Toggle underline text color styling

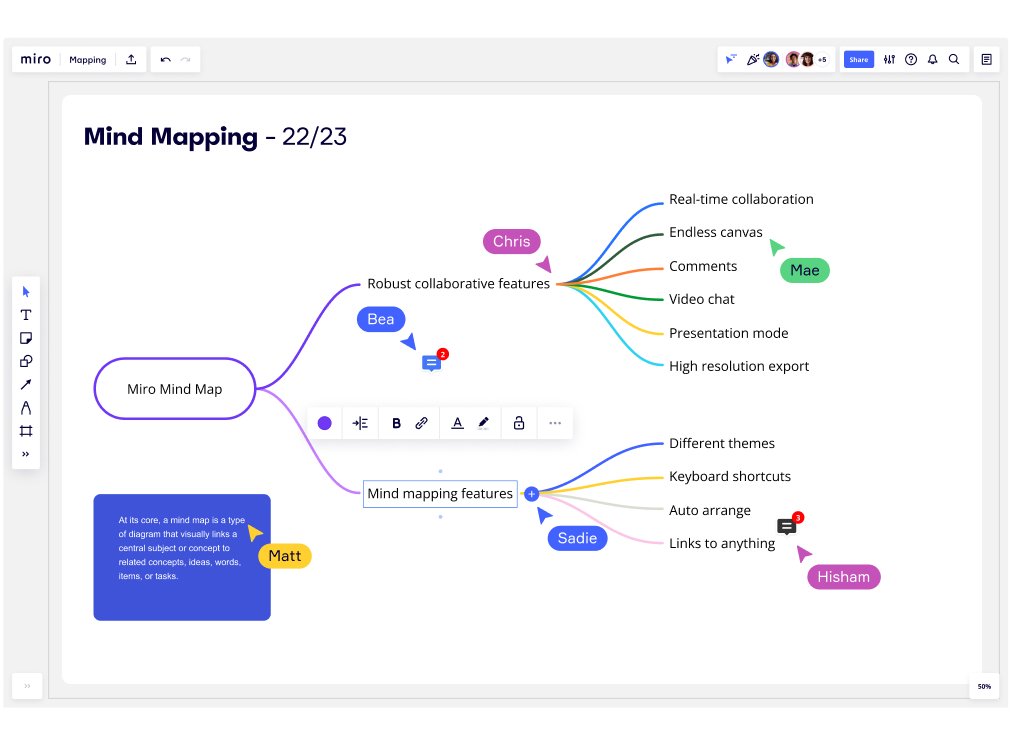[456, 422]
